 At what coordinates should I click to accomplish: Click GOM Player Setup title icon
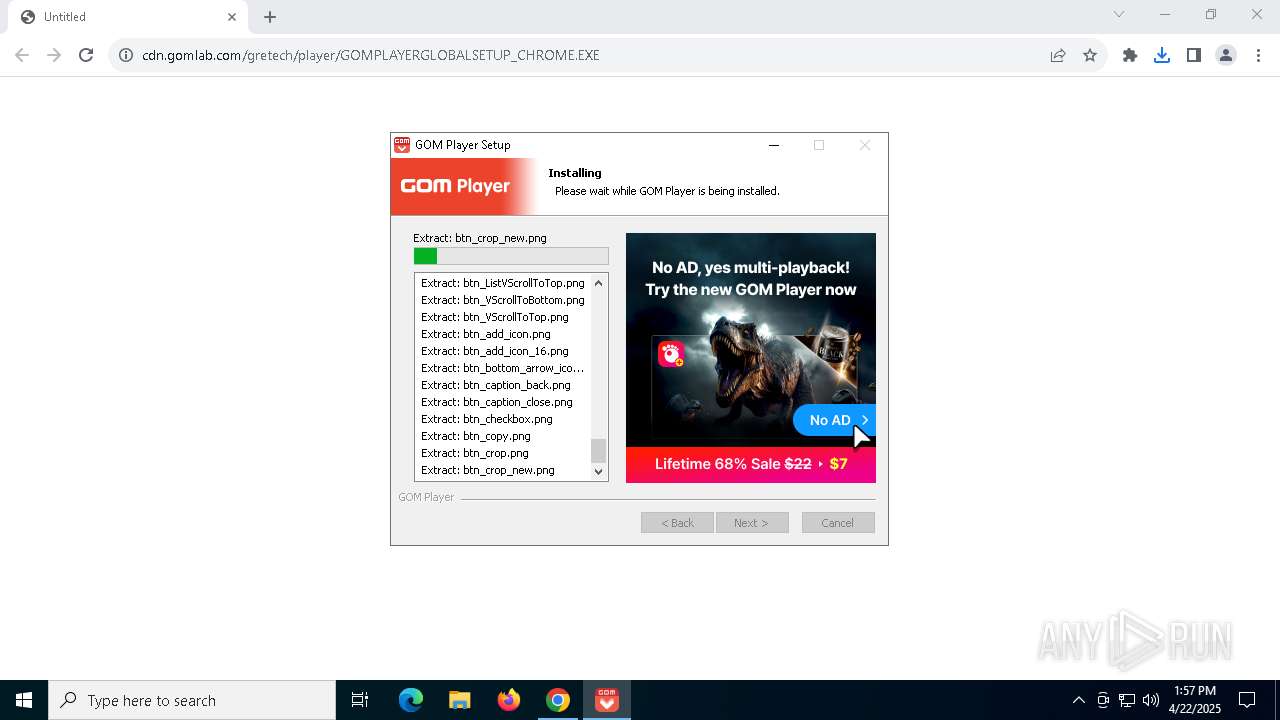402,145
